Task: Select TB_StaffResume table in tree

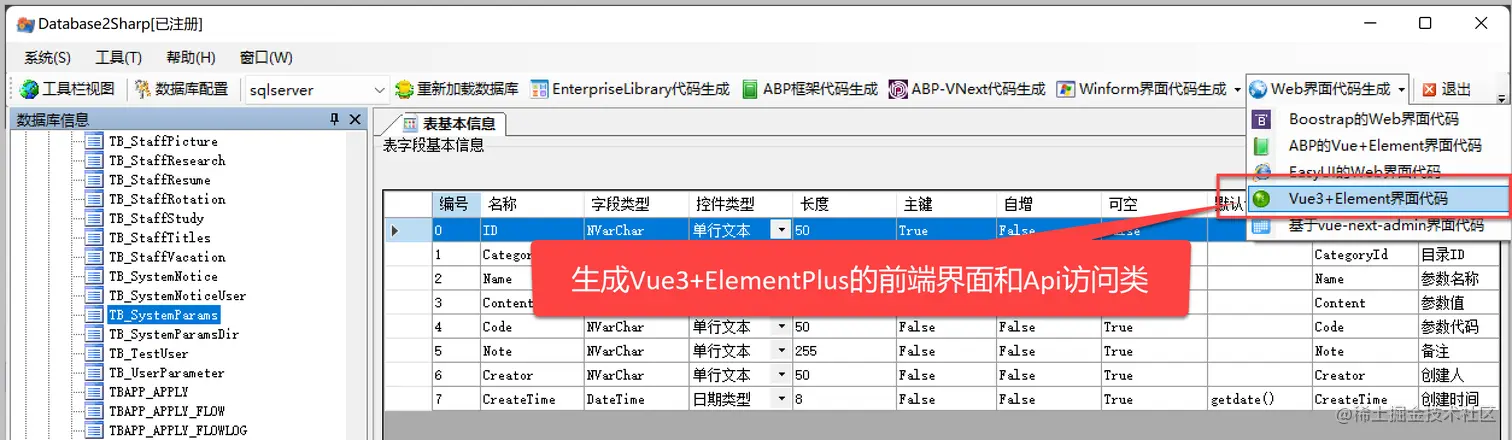Action: (x=160, y=180)
